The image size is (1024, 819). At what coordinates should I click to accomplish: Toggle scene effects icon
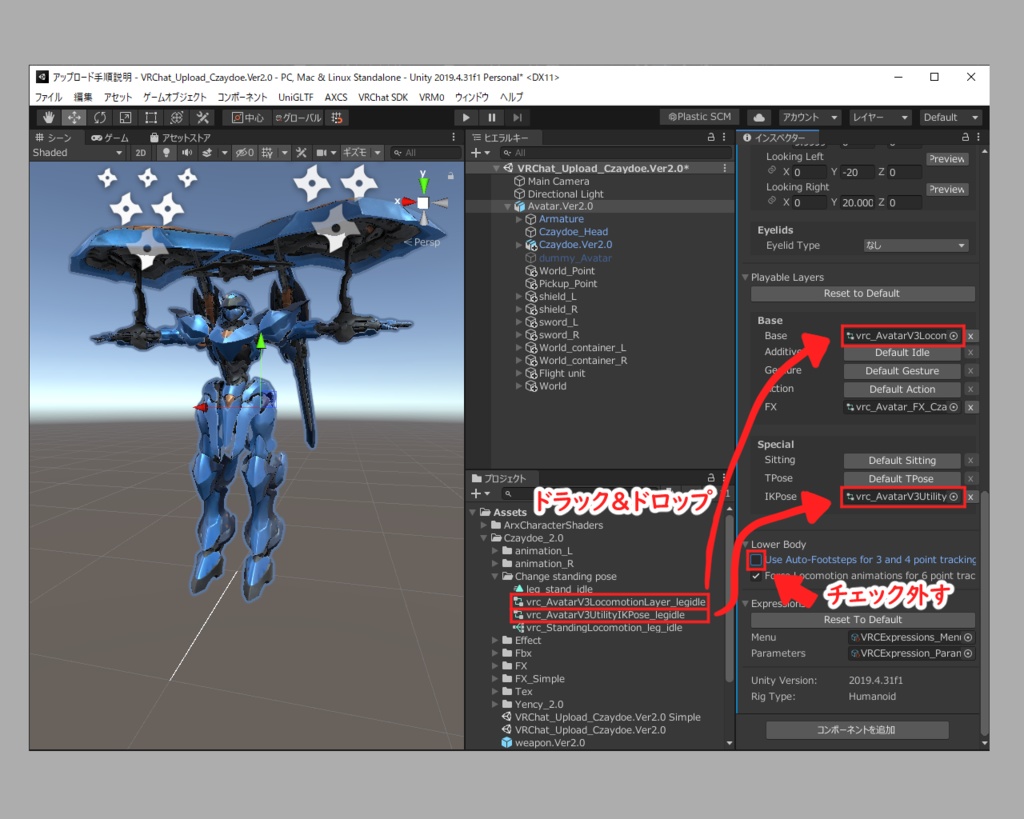[x=207, y=153]
